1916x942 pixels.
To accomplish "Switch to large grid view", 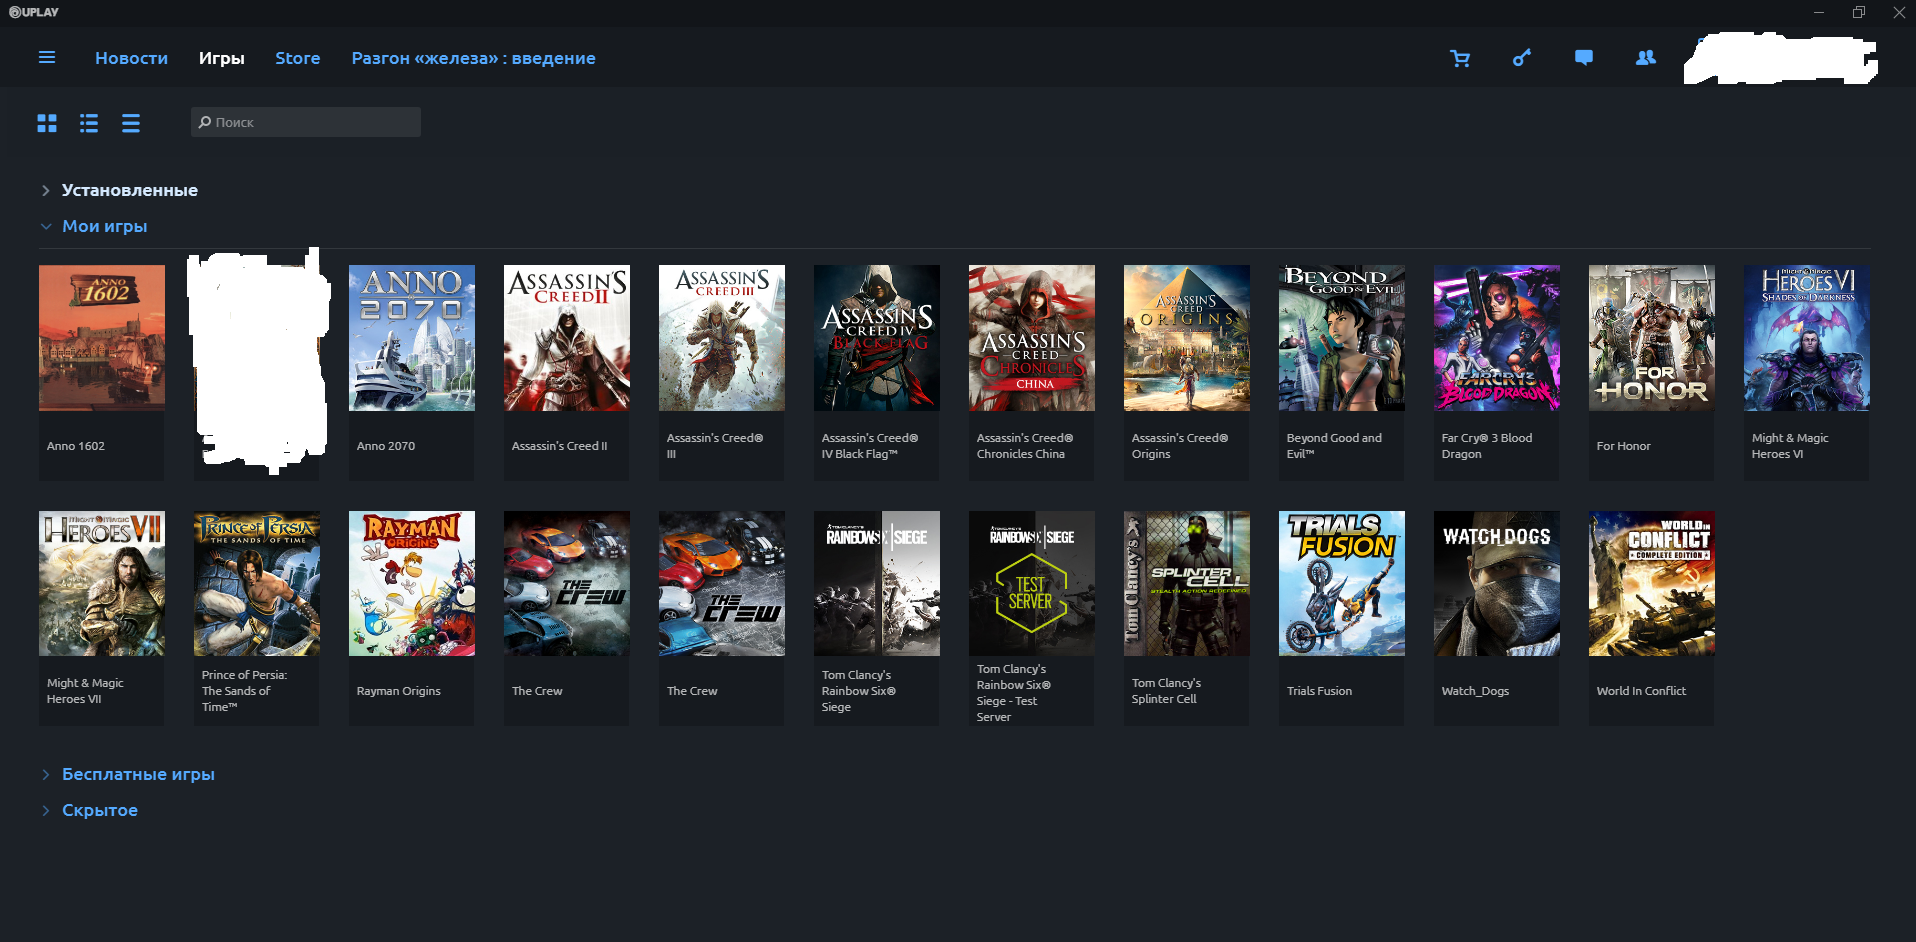I will tap(47, 123).
